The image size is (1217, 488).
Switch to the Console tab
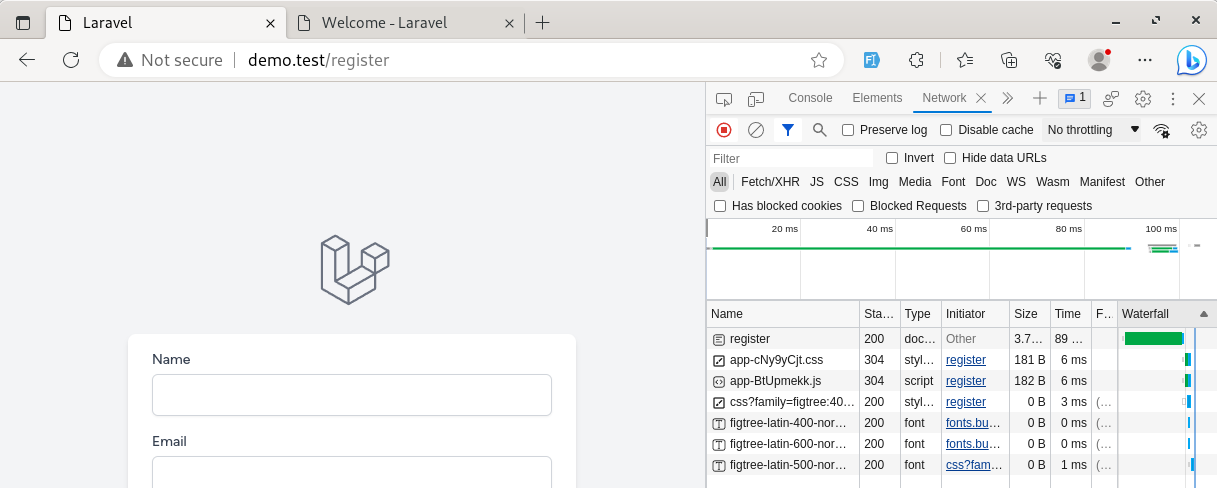[810, 98]
